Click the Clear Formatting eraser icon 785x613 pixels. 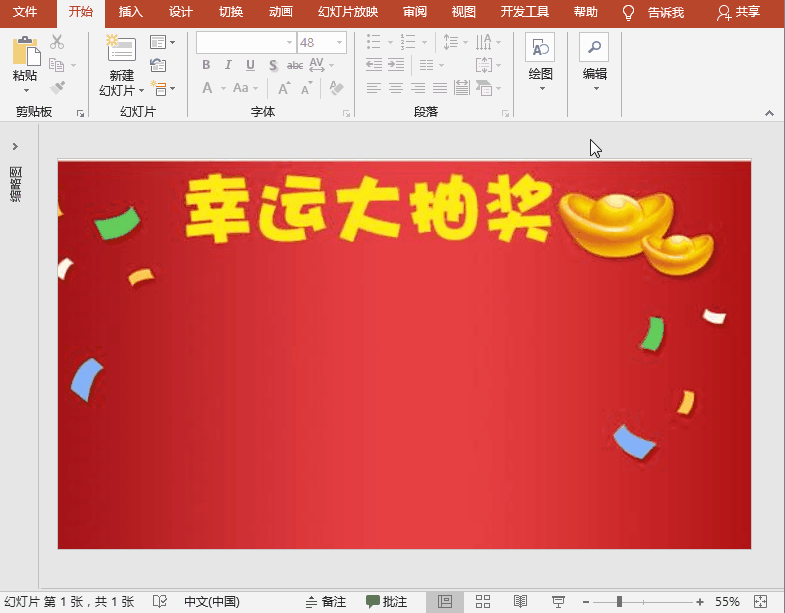pos(336,88)
